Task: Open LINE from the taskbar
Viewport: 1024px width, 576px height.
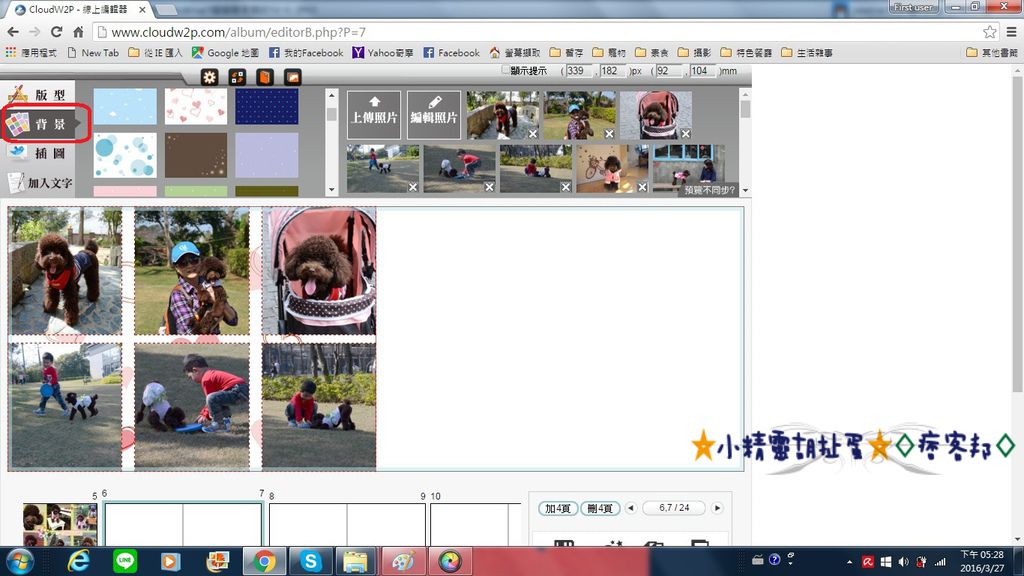Action: coord(125,561)
